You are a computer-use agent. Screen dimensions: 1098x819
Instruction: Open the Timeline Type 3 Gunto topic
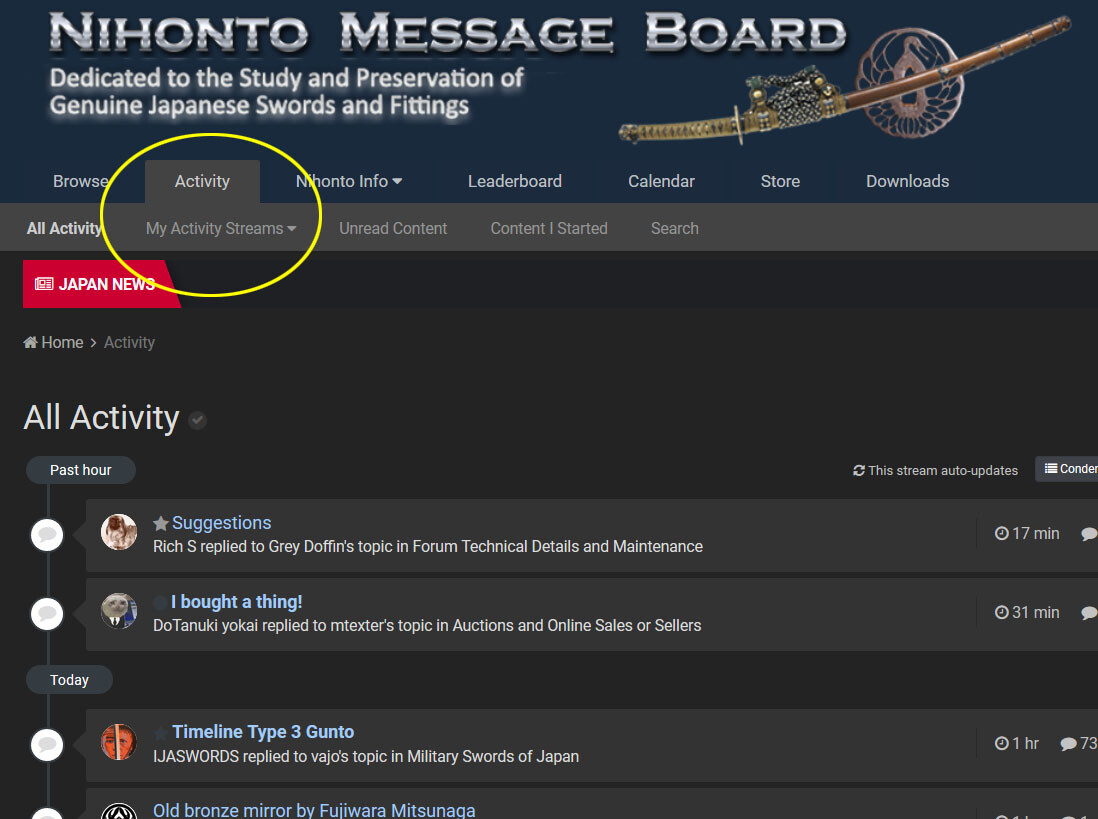(x=263, y=732)
